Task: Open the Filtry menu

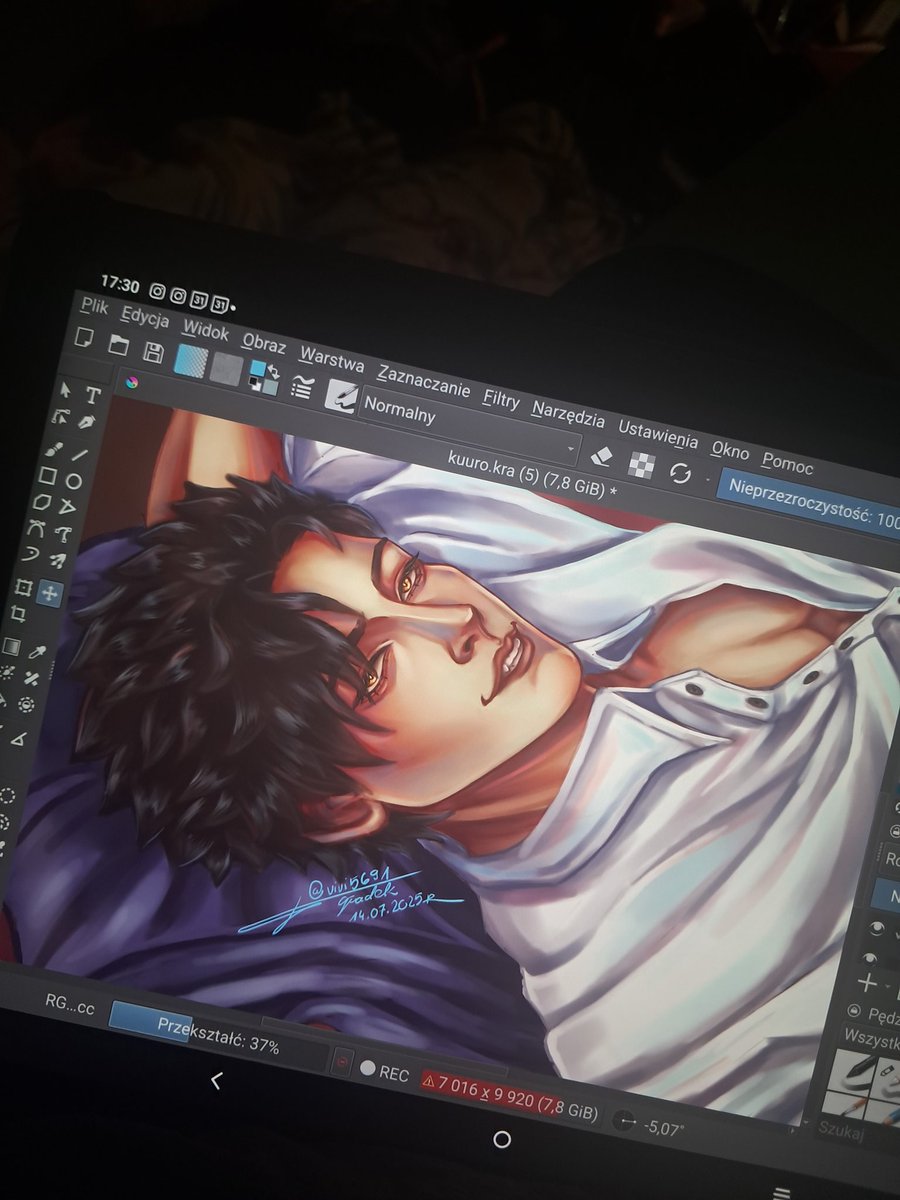Action: [x=501, y=400]
